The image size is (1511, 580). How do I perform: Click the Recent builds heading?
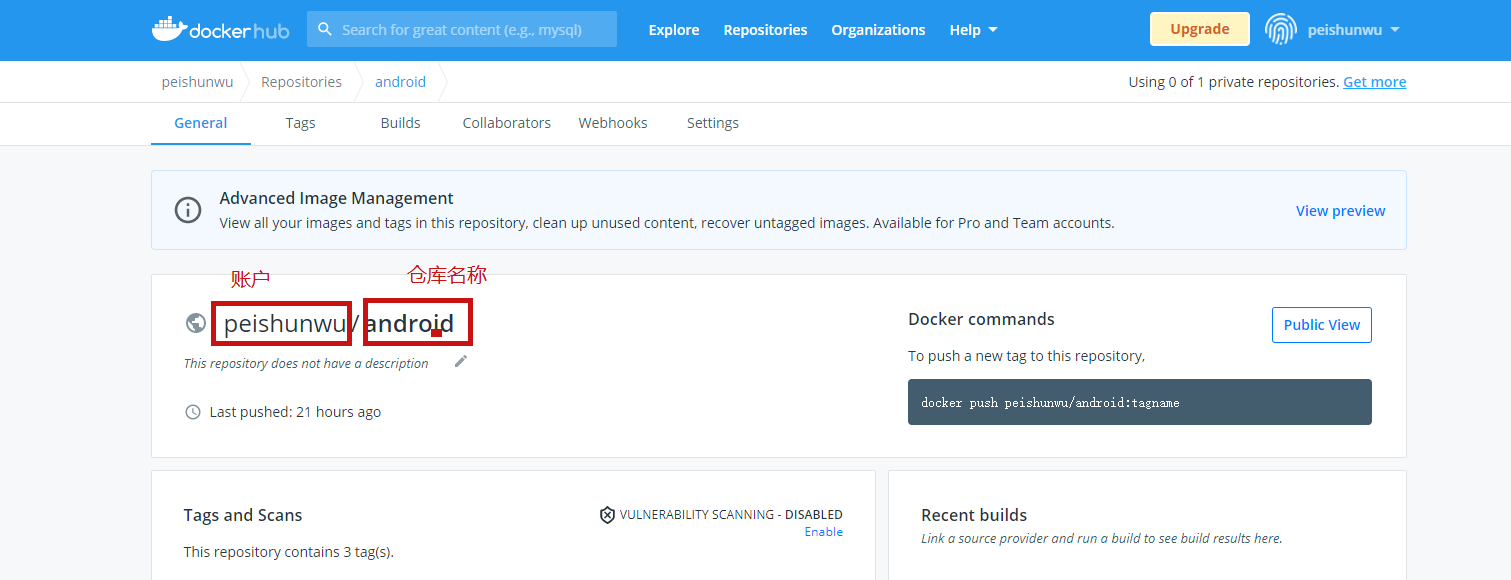[974, 515]
